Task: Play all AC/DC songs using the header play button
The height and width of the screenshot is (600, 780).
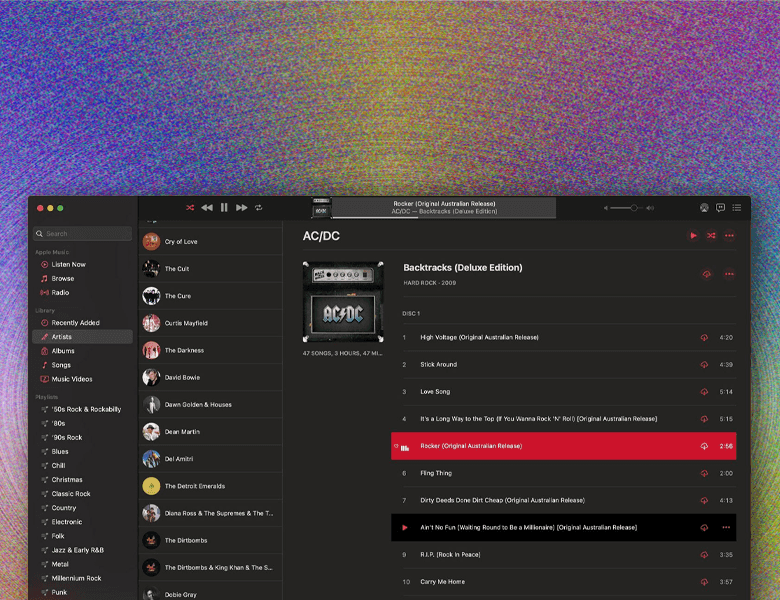Action: point(693,236)
